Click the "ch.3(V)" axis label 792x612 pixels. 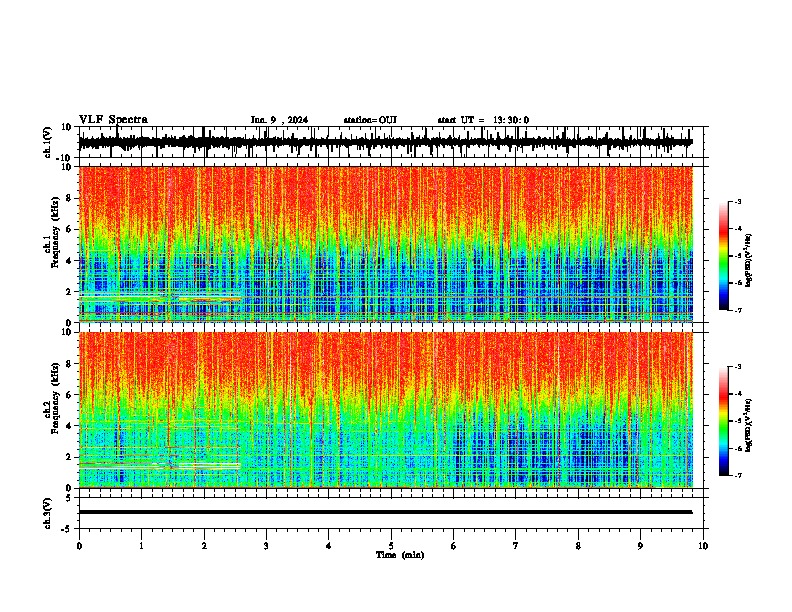point(48,513)
